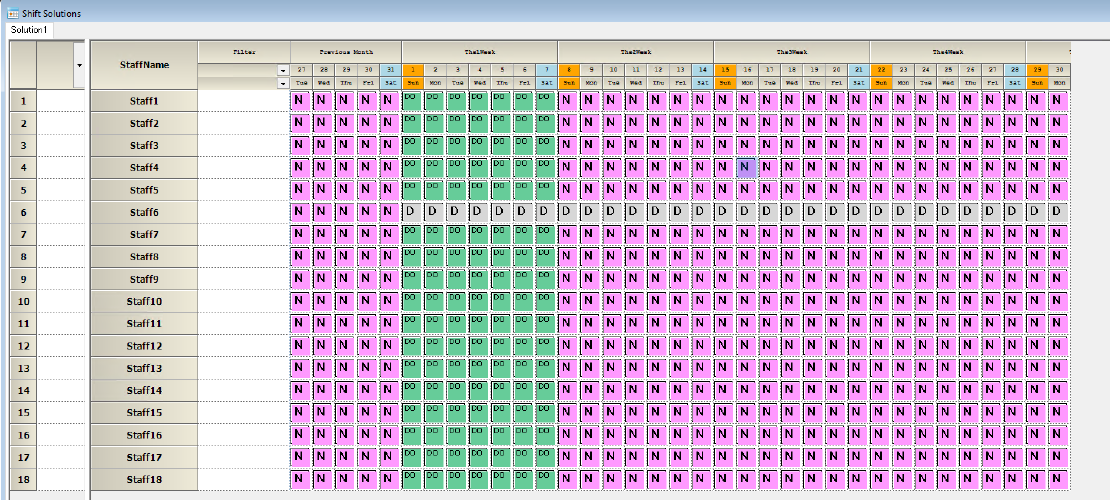Click the date 10 column header
Viewport: 1110px width, 500px height.
coord(613,70)
